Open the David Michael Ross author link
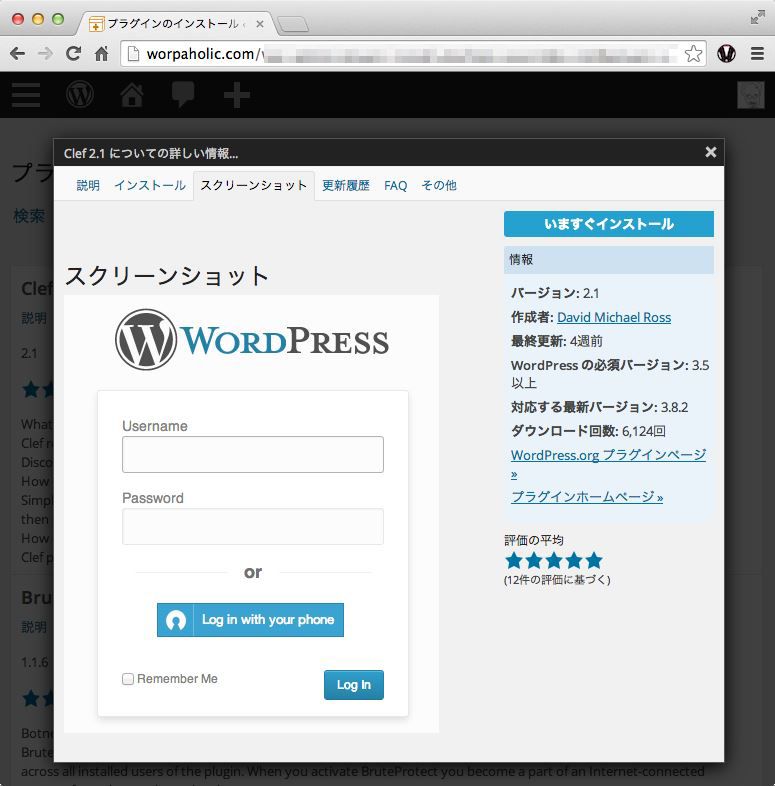Viewport: 775px width, 786px height. [x=614, y=317]
